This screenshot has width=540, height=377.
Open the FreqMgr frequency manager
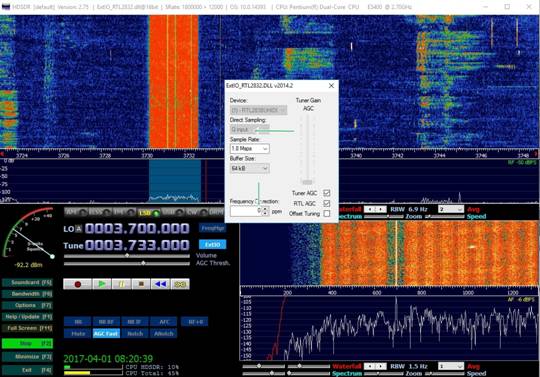pyautogui.click(x=212, y=228)
